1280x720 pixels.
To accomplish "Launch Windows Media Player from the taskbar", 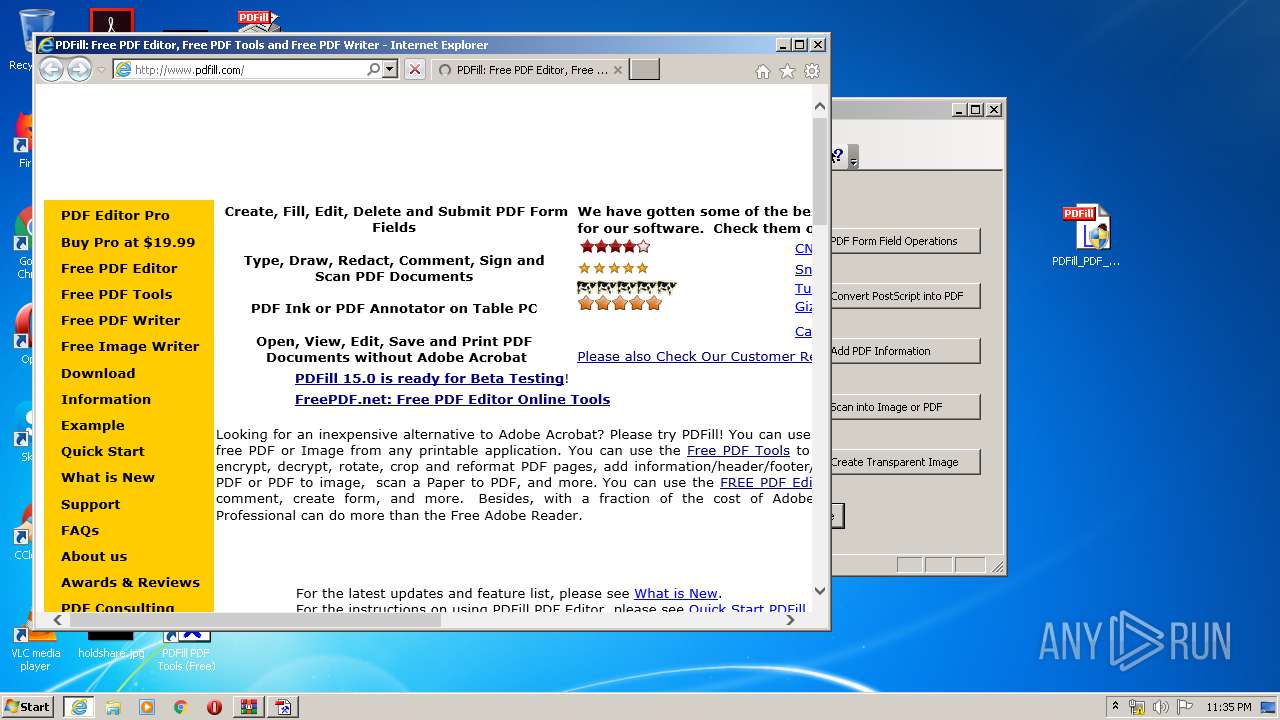I will click(x=147, y=707).
